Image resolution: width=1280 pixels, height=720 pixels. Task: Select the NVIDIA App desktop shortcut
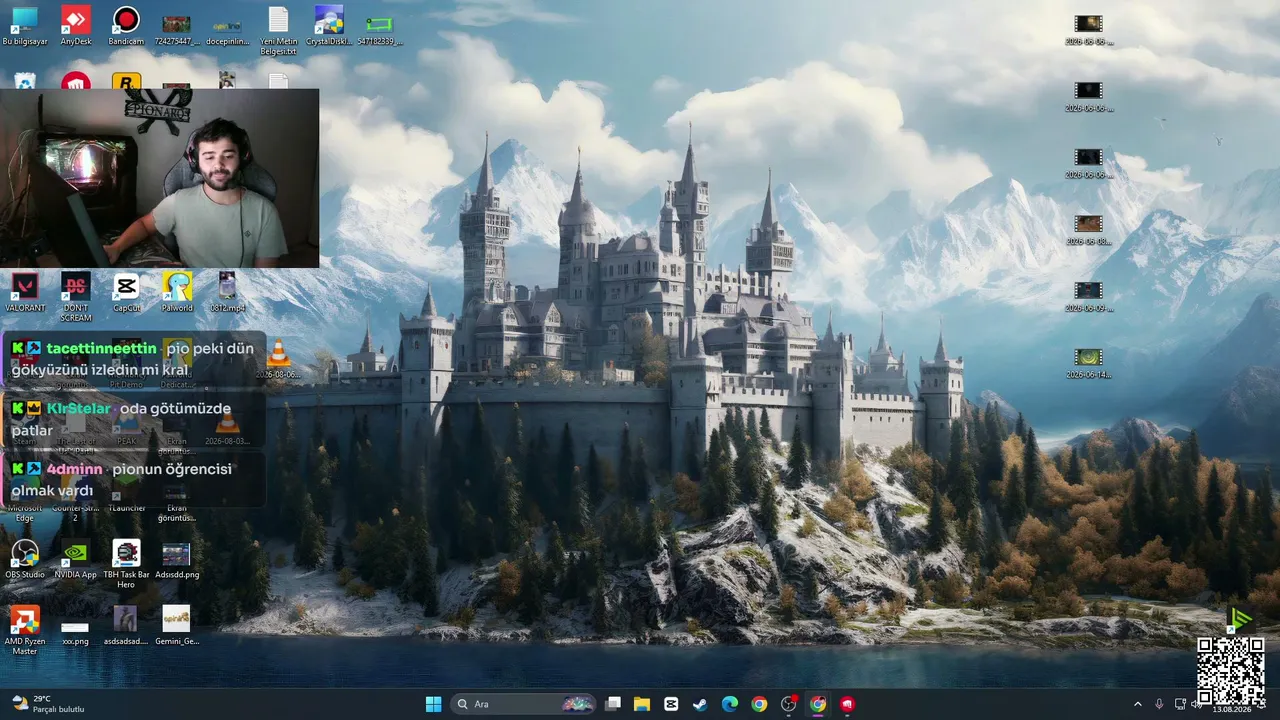tap(76, 559)
